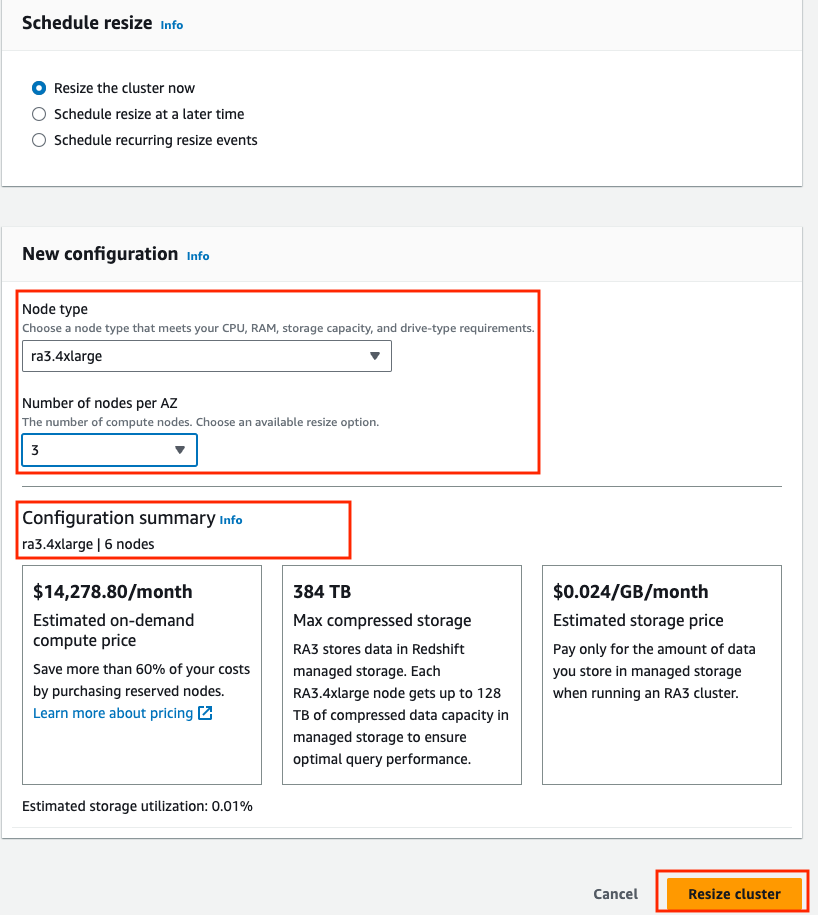Viewport: 818px width, 915px height.
Task: Click the Node type dropdown arrow
Action: (x=375, y=356)
